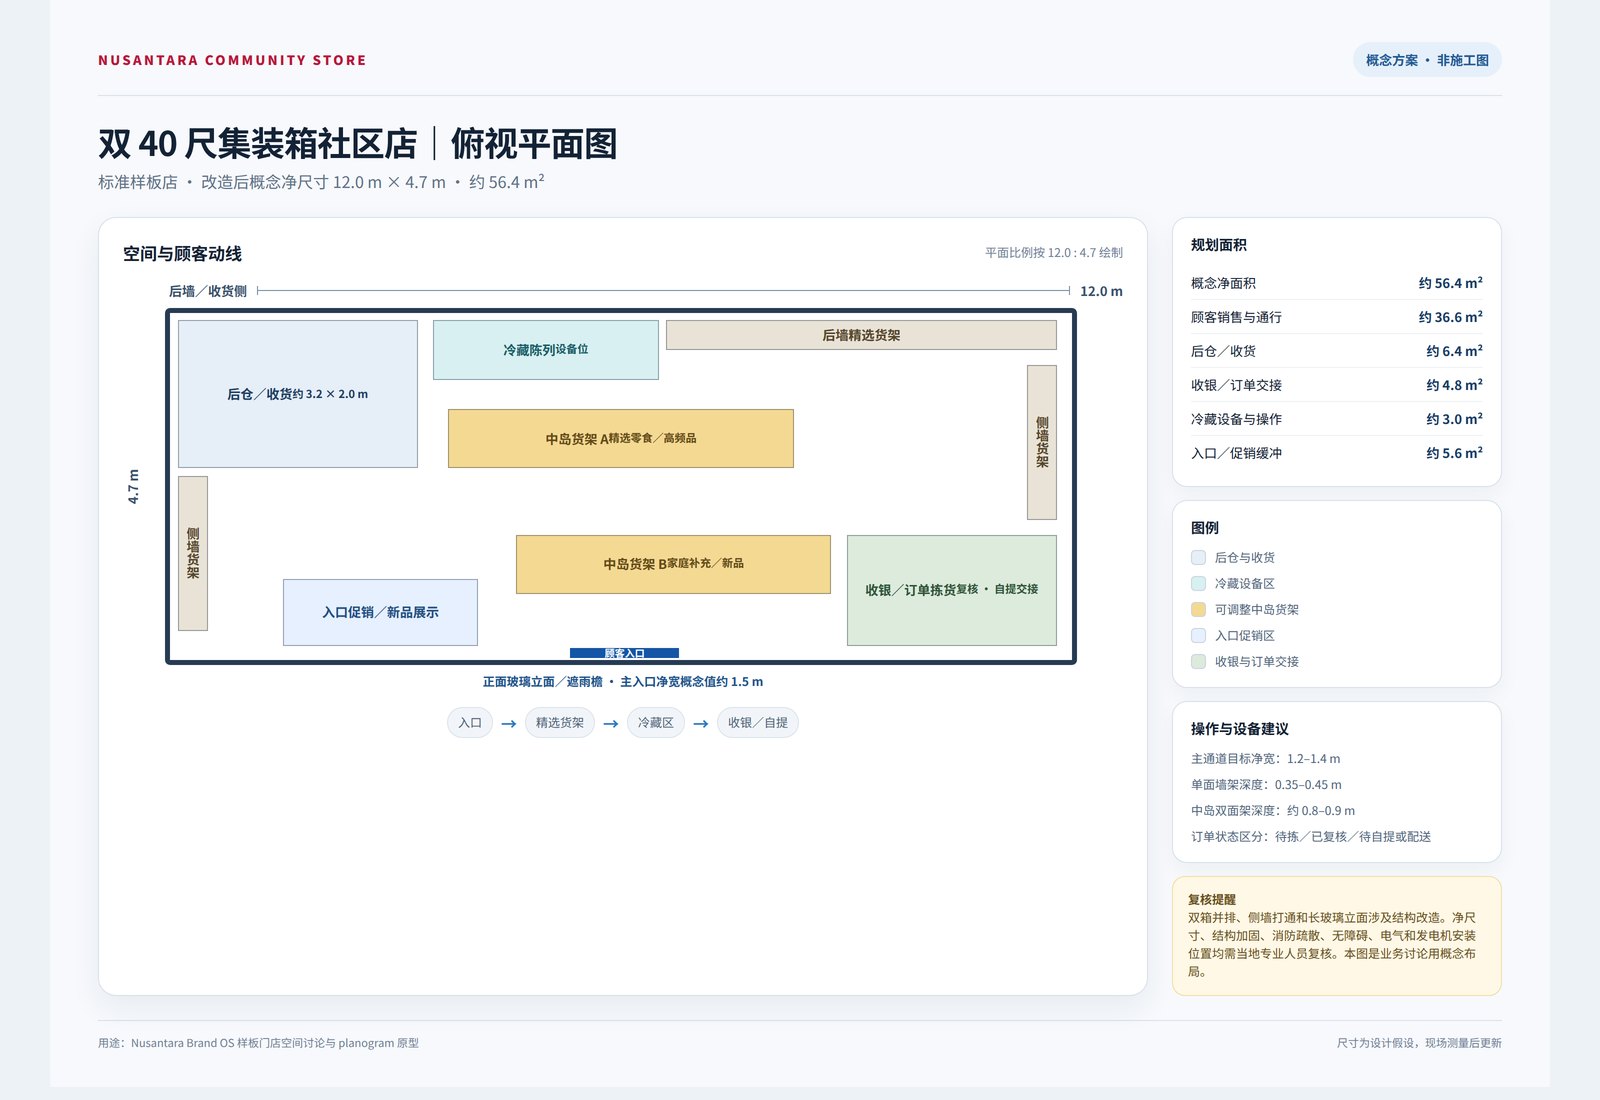Click the footer text 尺寸为设计假设,现场测量后更新
This screenshot has height=1100, width=1600.
(x=1419, y=1043)
